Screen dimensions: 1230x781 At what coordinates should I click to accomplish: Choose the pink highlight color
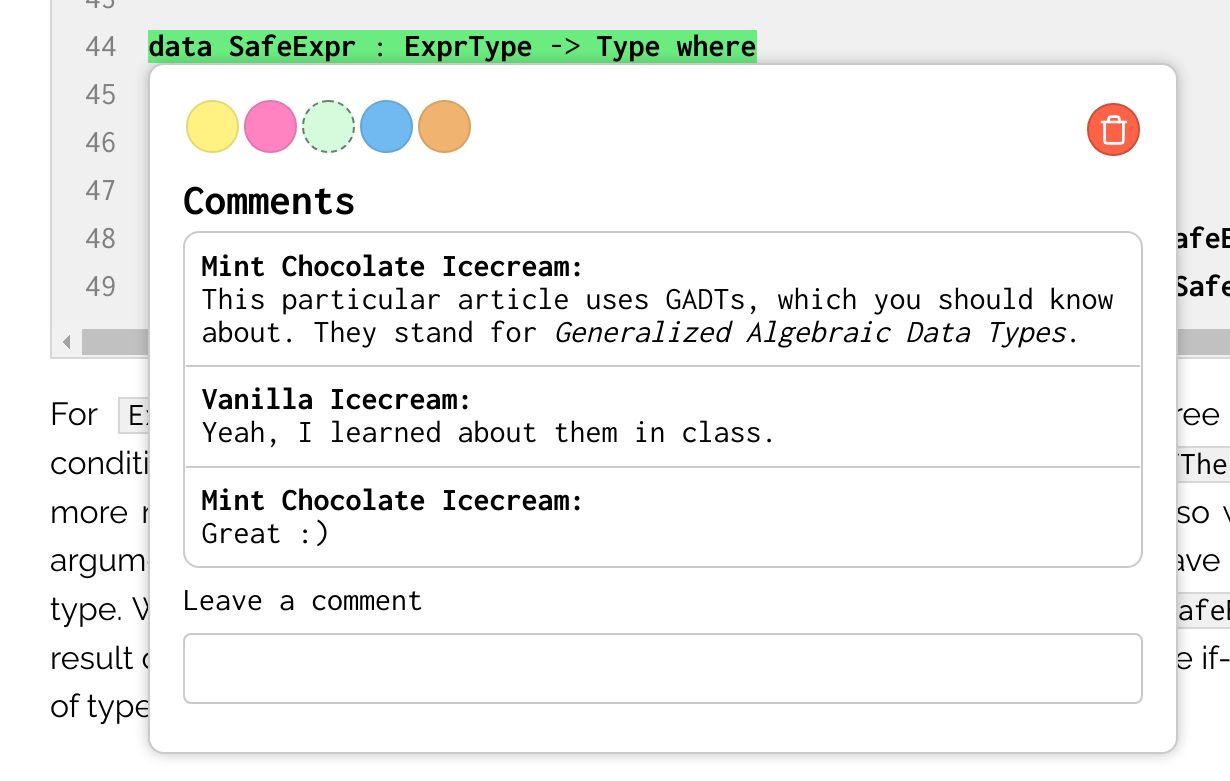coord(270,127)
